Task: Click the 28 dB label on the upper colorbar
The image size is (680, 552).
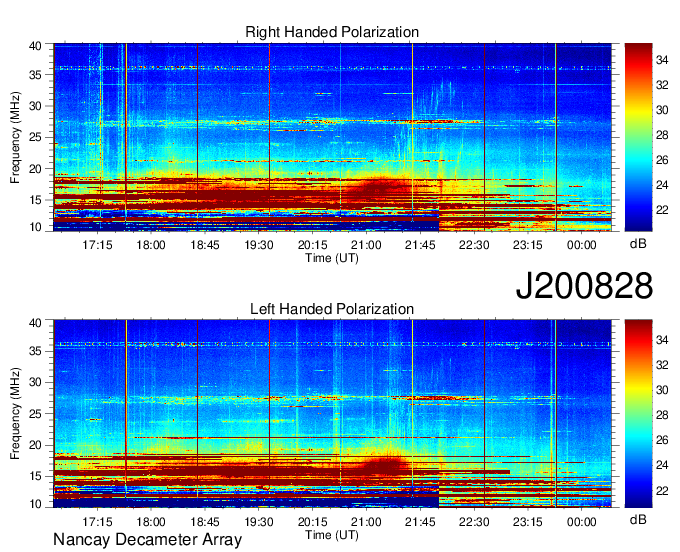Action: click(662, 135)
